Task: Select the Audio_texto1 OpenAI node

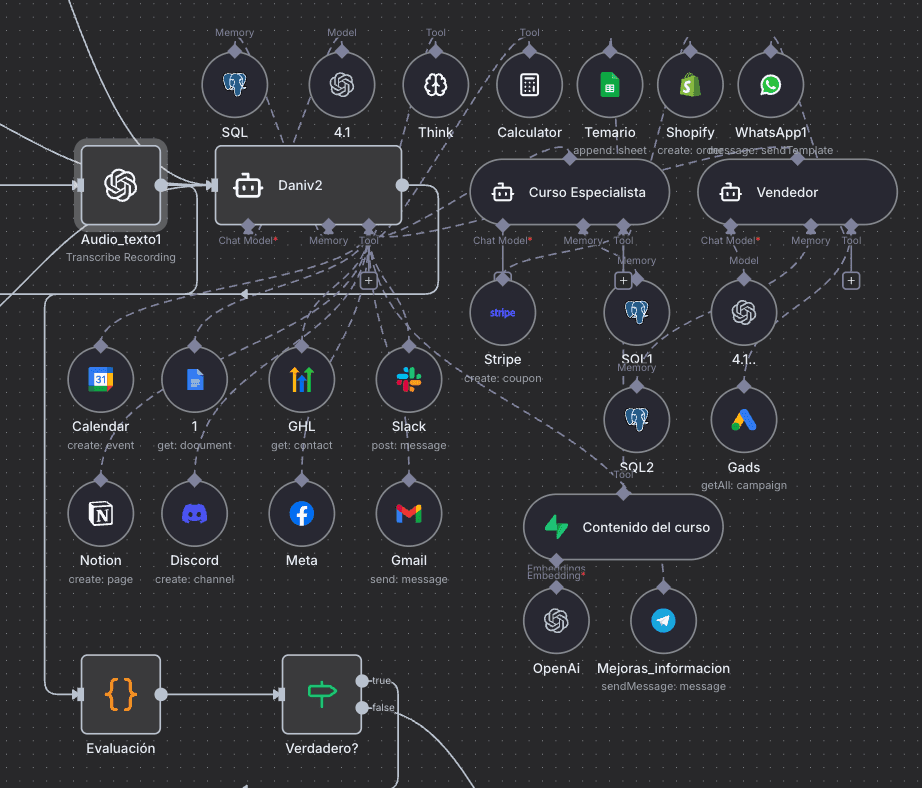Action: 121,185
